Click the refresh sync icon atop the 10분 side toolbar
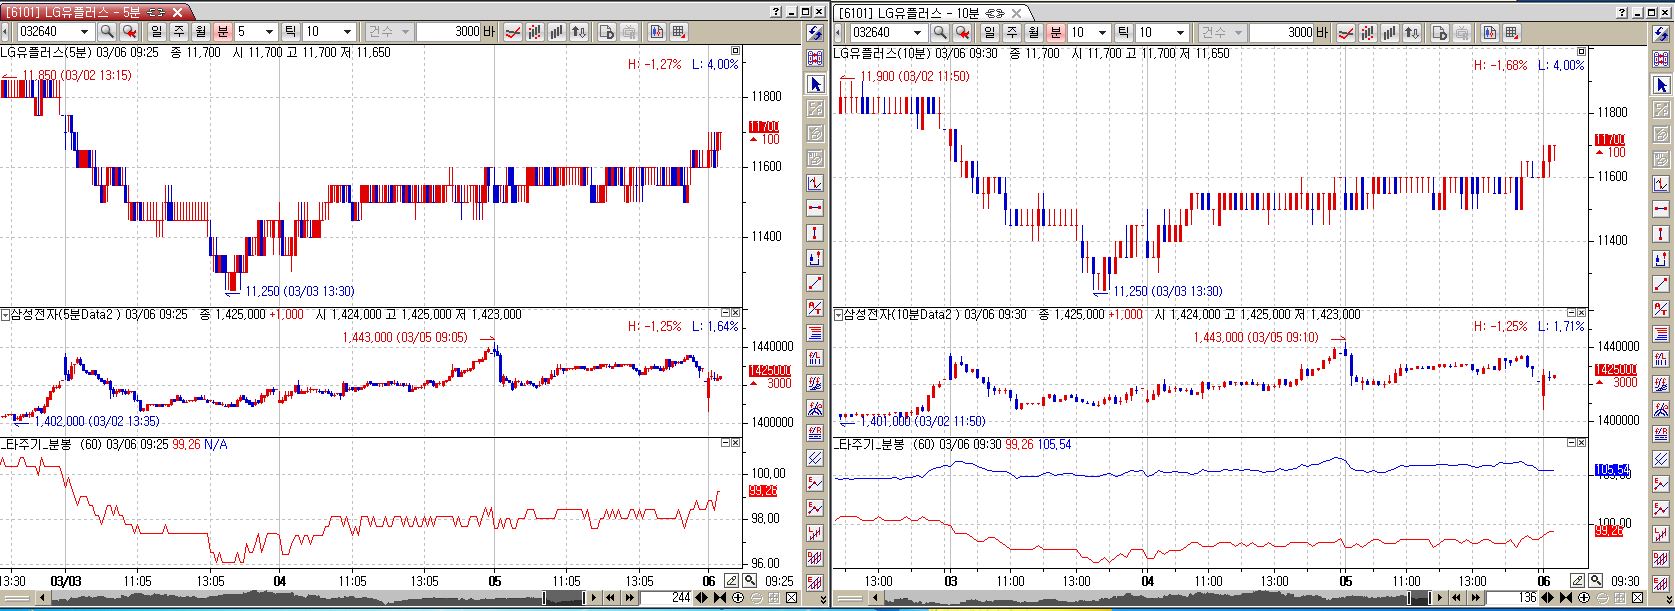The height and width of the screenshot is (611, 1675). coord(1661,33)
